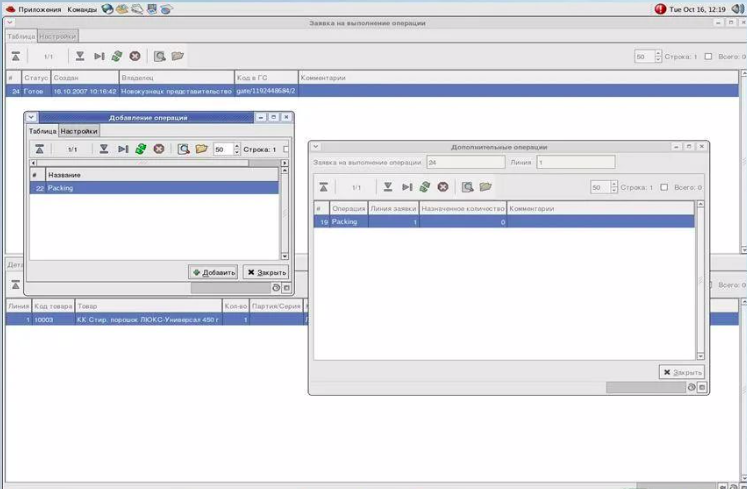This screenshot has height=489, width=747.
Task: Open the Команды menu
Action: pyautogui.click(x=82, y=9)
